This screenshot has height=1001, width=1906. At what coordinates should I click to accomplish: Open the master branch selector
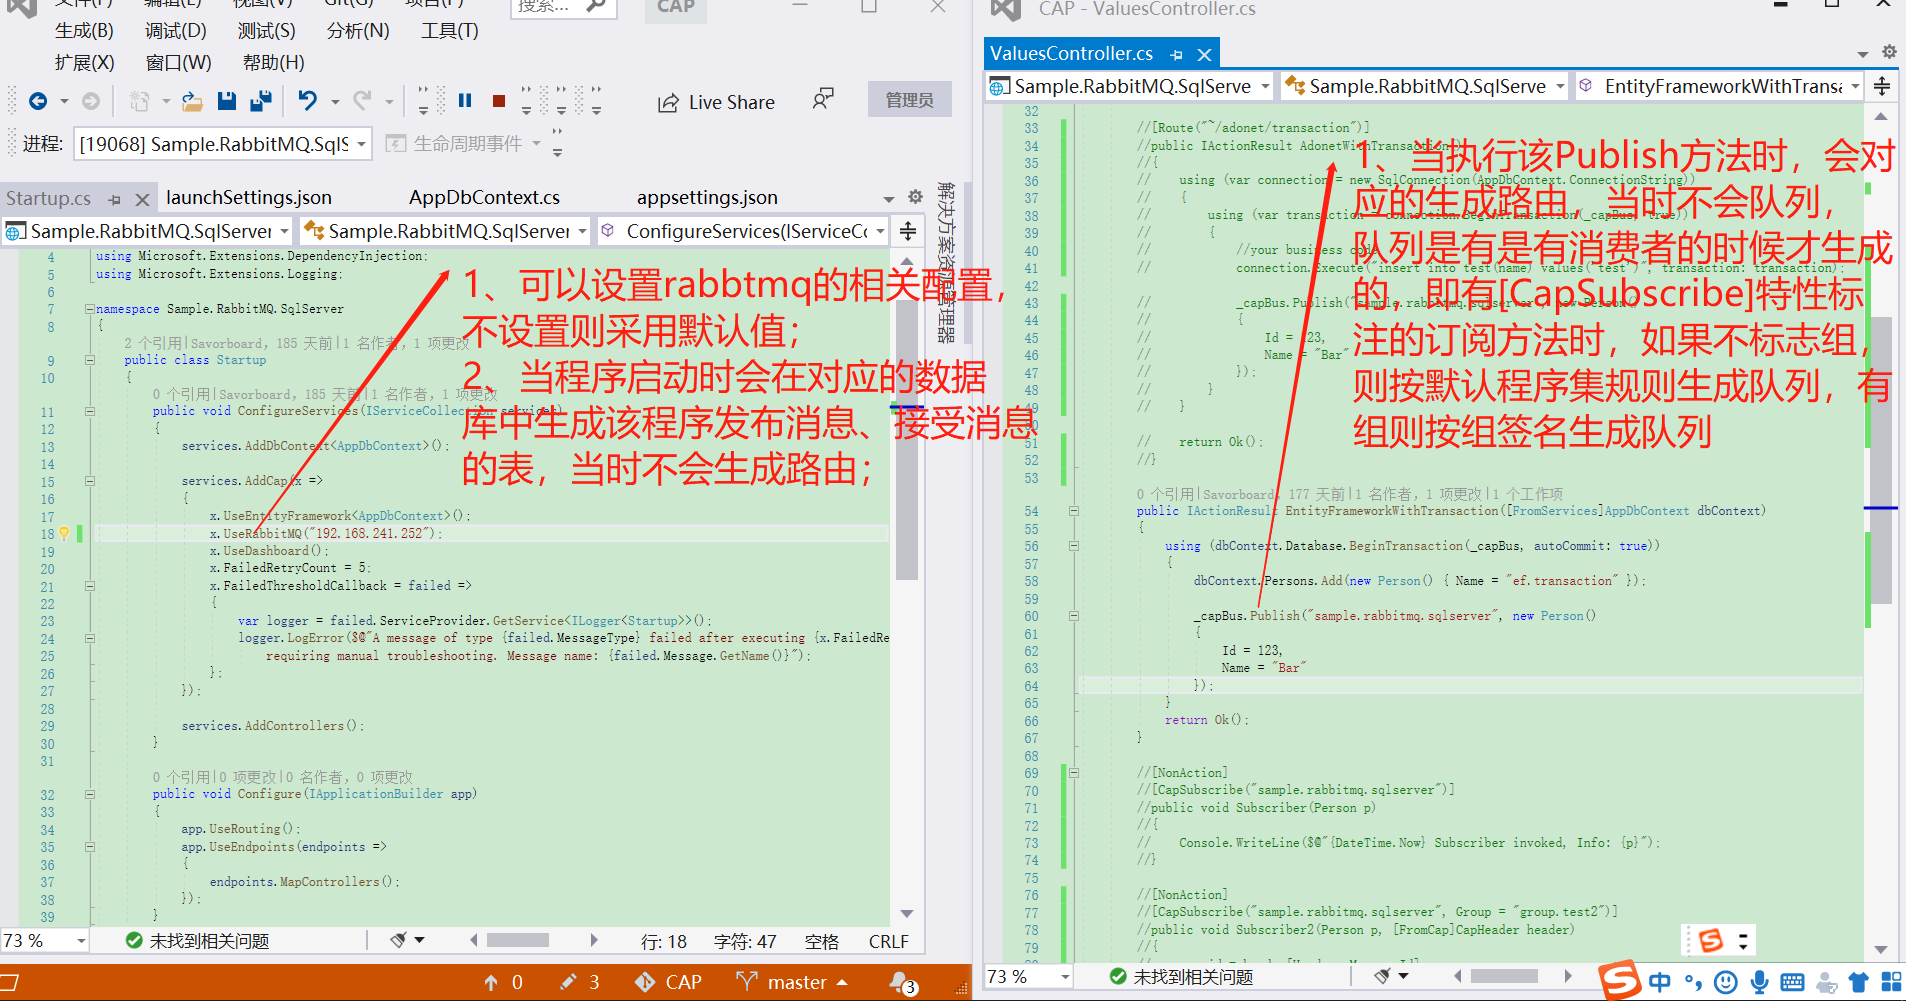click(791, 983)
